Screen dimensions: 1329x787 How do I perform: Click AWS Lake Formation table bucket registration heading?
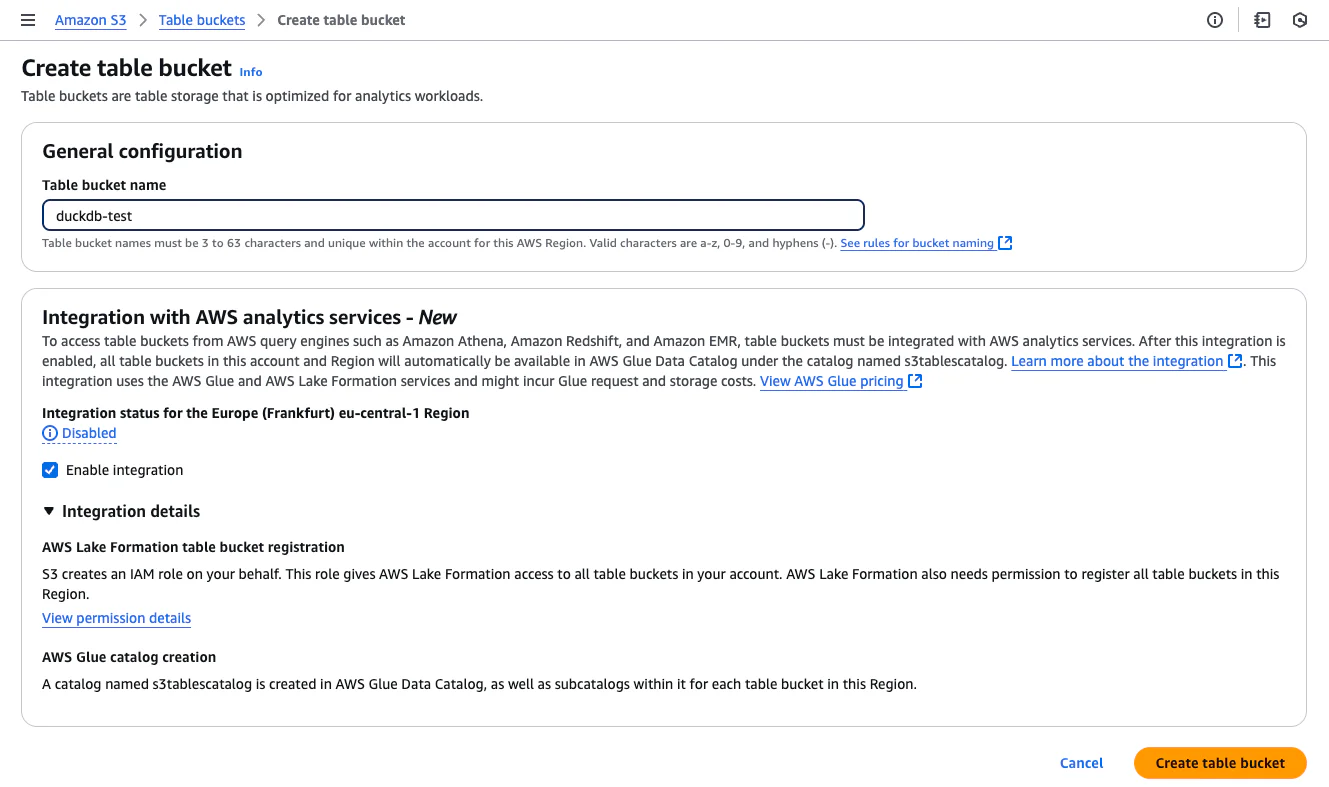[x=193, y=547]
